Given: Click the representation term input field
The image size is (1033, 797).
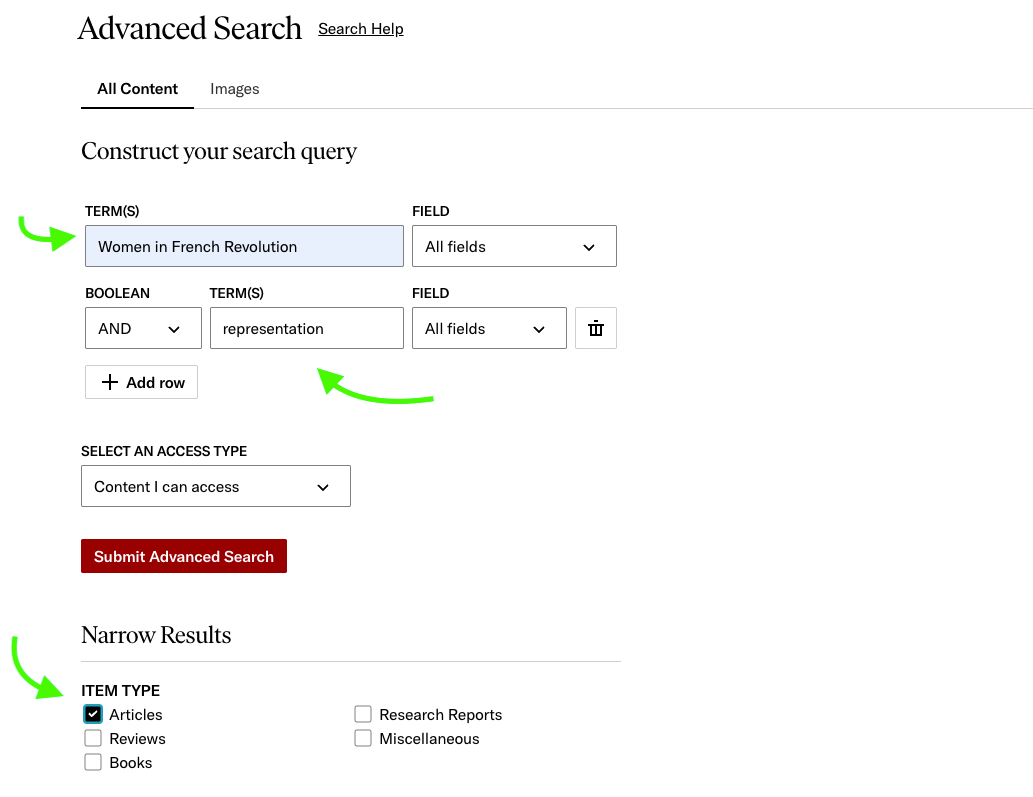Looking at the screenshot, I should click(306, 328).
